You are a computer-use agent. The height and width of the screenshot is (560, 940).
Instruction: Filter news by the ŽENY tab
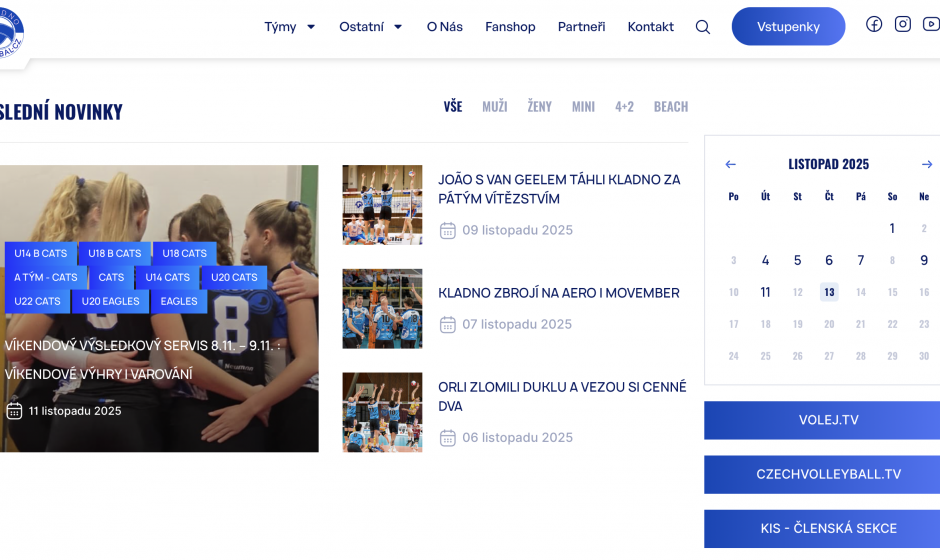click(539, 107)
